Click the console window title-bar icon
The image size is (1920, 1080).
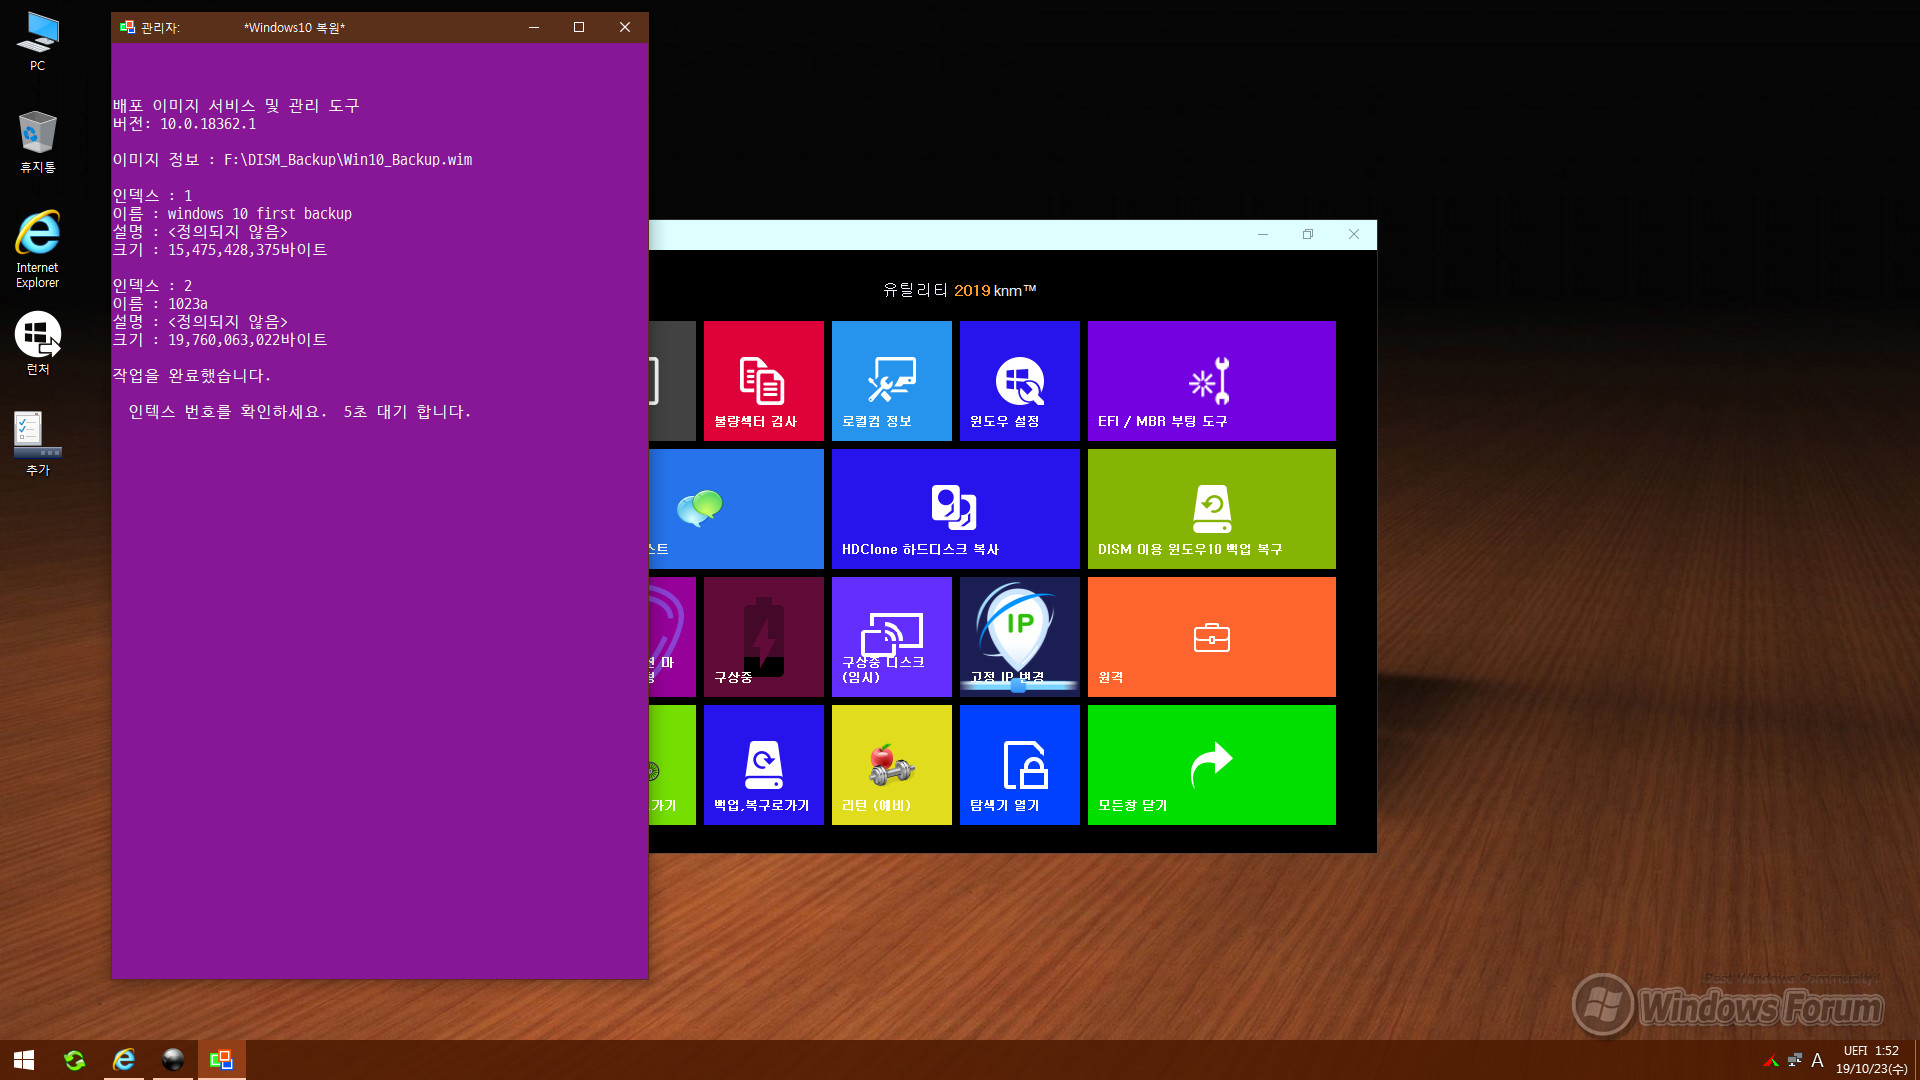(127, 27)
